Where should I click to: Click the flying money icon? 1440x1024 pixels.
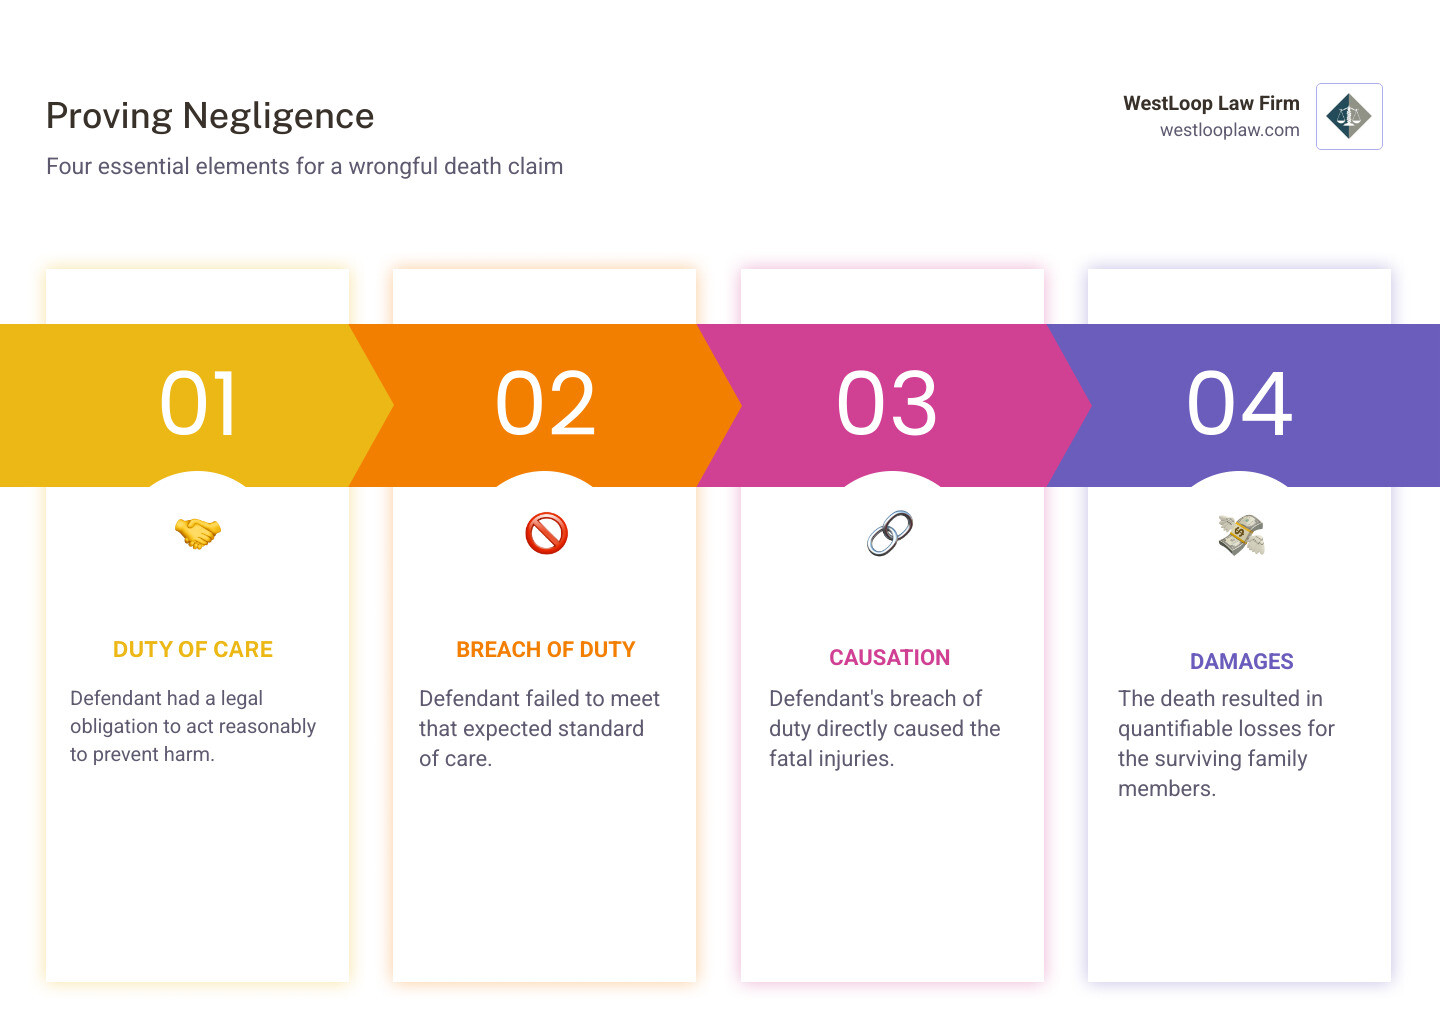pyautogui.click(x=1241, y=535)
